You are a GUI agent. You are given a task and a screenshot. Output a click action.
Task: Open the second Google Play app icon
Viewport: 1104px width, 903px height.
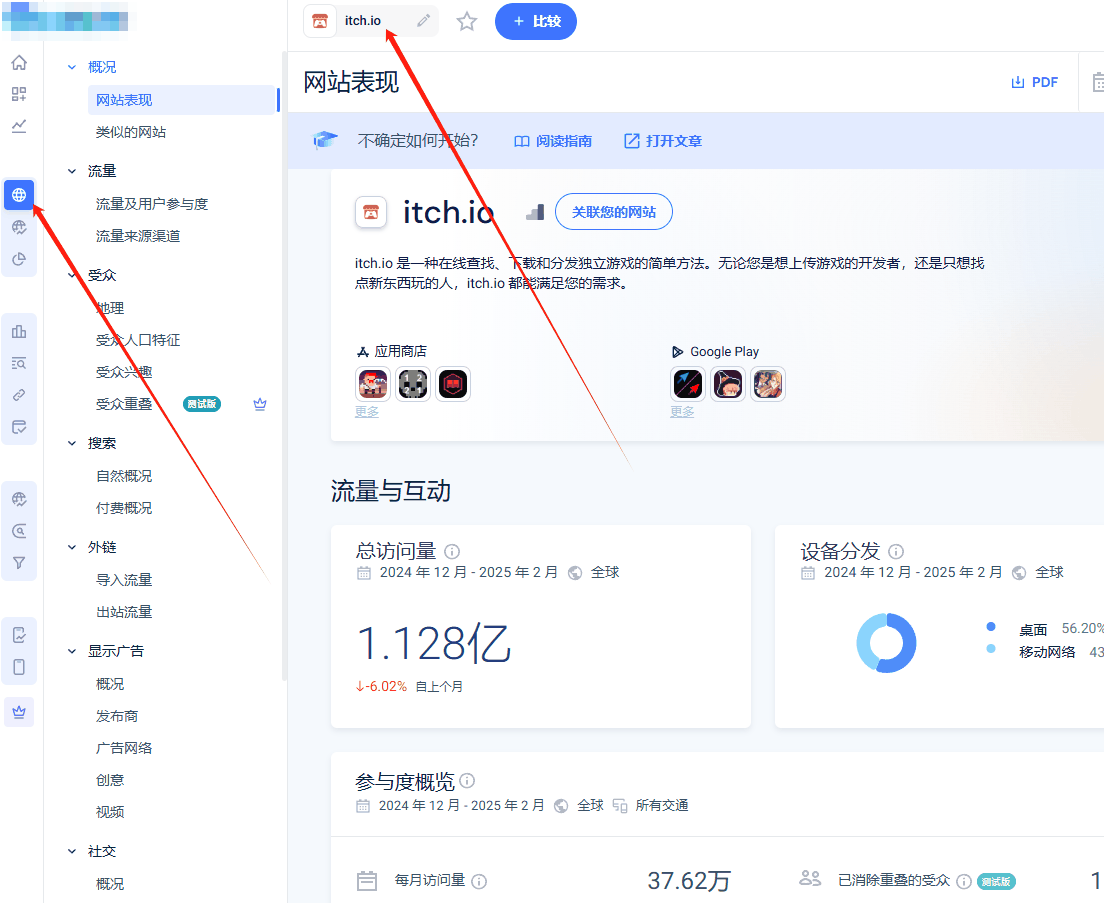728,384
